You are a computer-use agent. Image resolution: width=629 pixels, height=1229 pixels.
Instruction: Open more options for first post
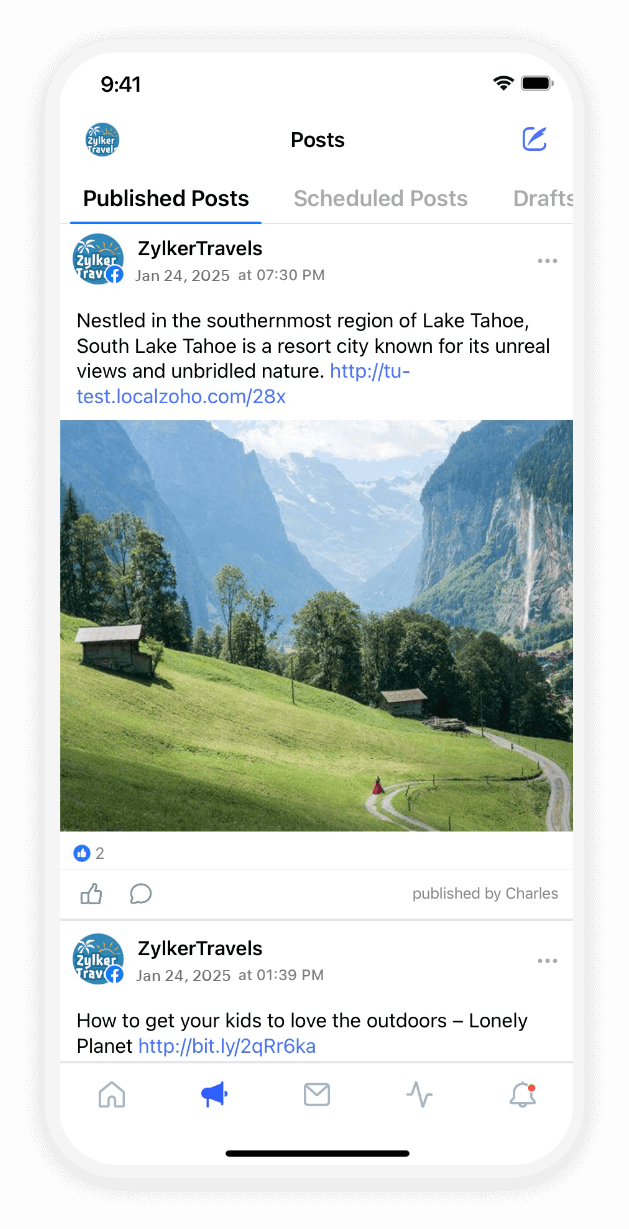(547, 261)
